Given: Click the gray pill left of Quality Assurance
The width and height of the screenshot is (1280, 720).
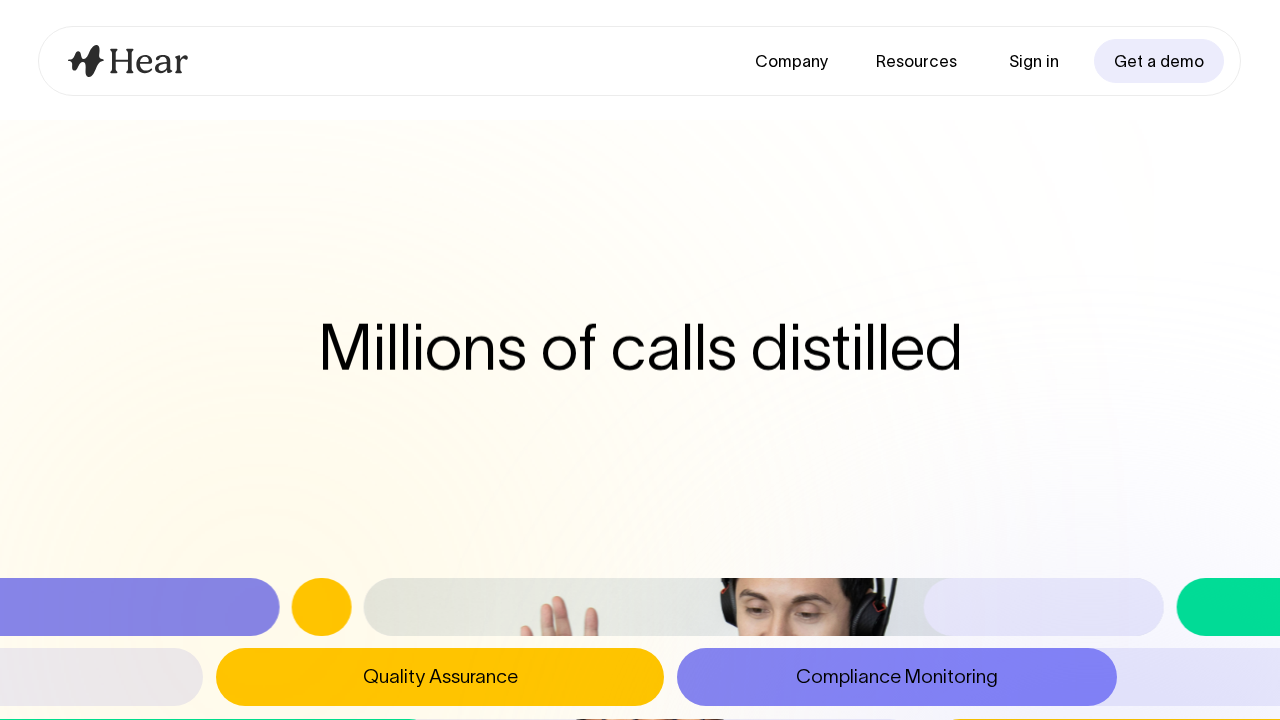Looking at the screenshot, I should [100, 677].
